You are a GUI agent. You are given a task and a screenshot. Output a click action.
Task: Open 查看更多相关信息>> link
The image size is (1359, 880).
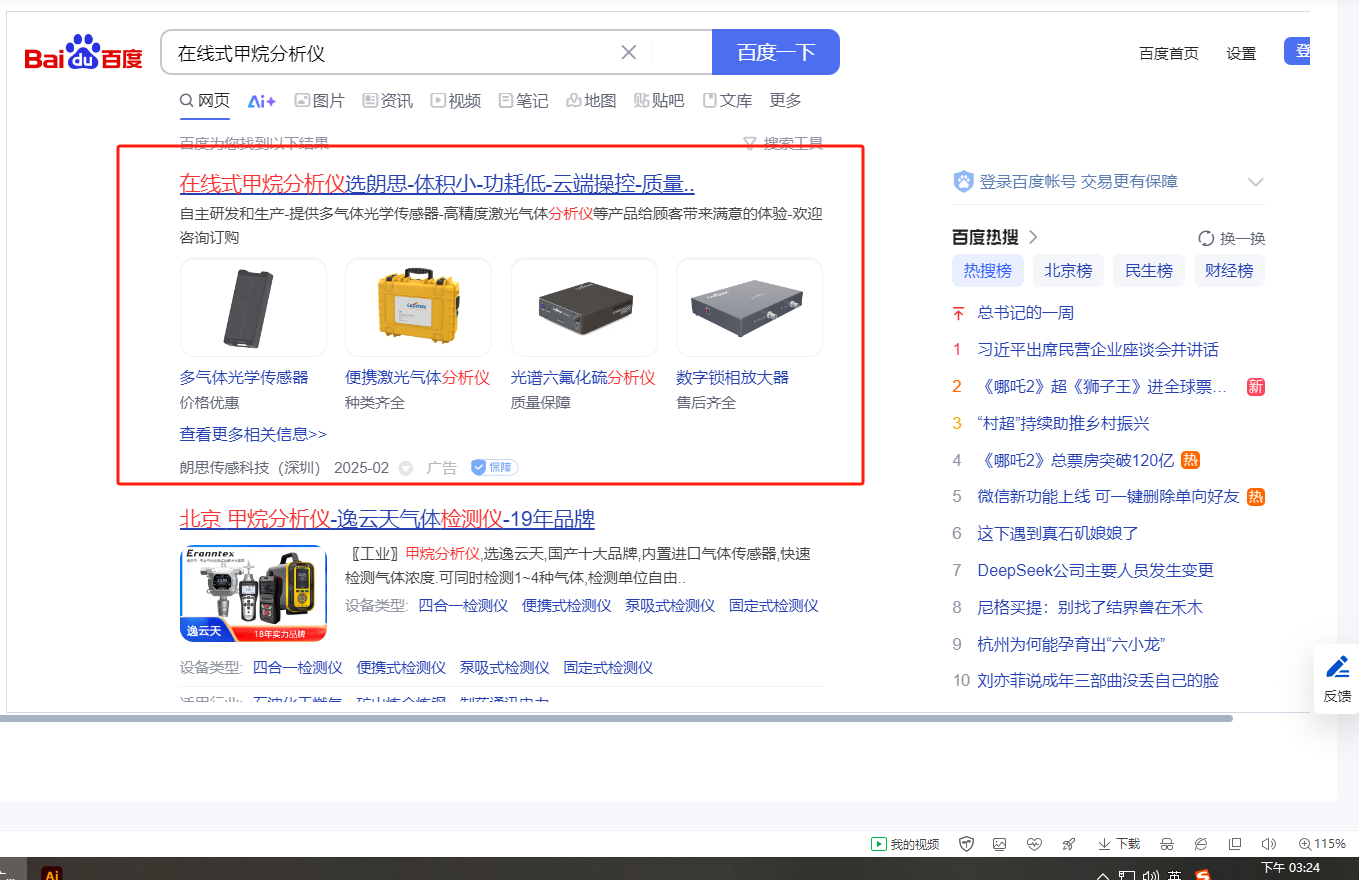pyautogui.click(x=253, y=434)
